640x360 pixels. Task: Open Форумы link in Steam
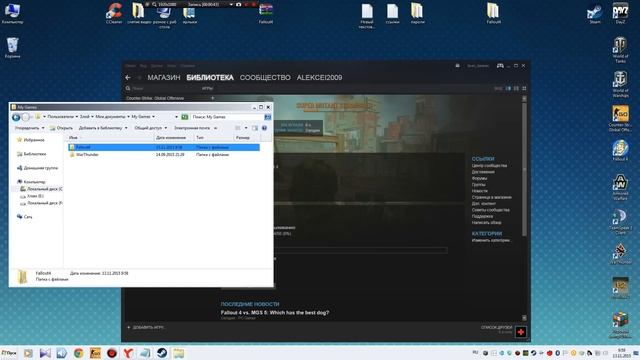pos(479,178)
